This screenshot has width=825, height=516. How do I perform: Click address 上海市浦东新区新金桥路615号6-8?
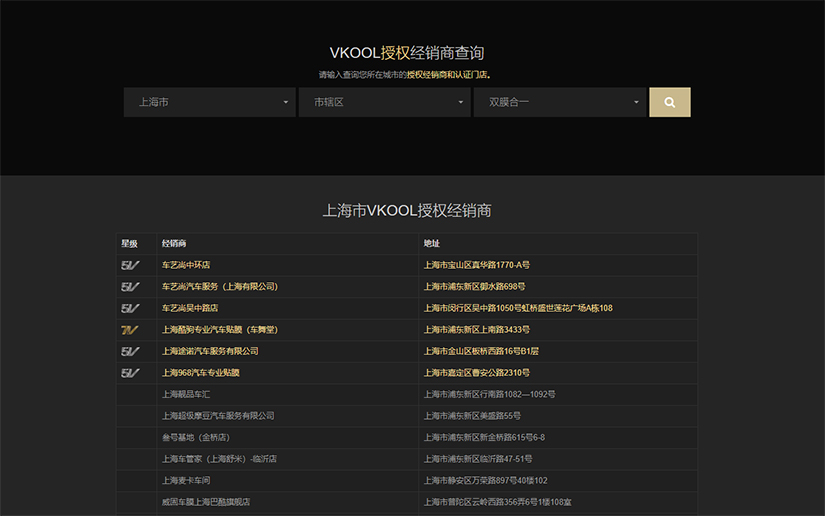tap(484, 438)
